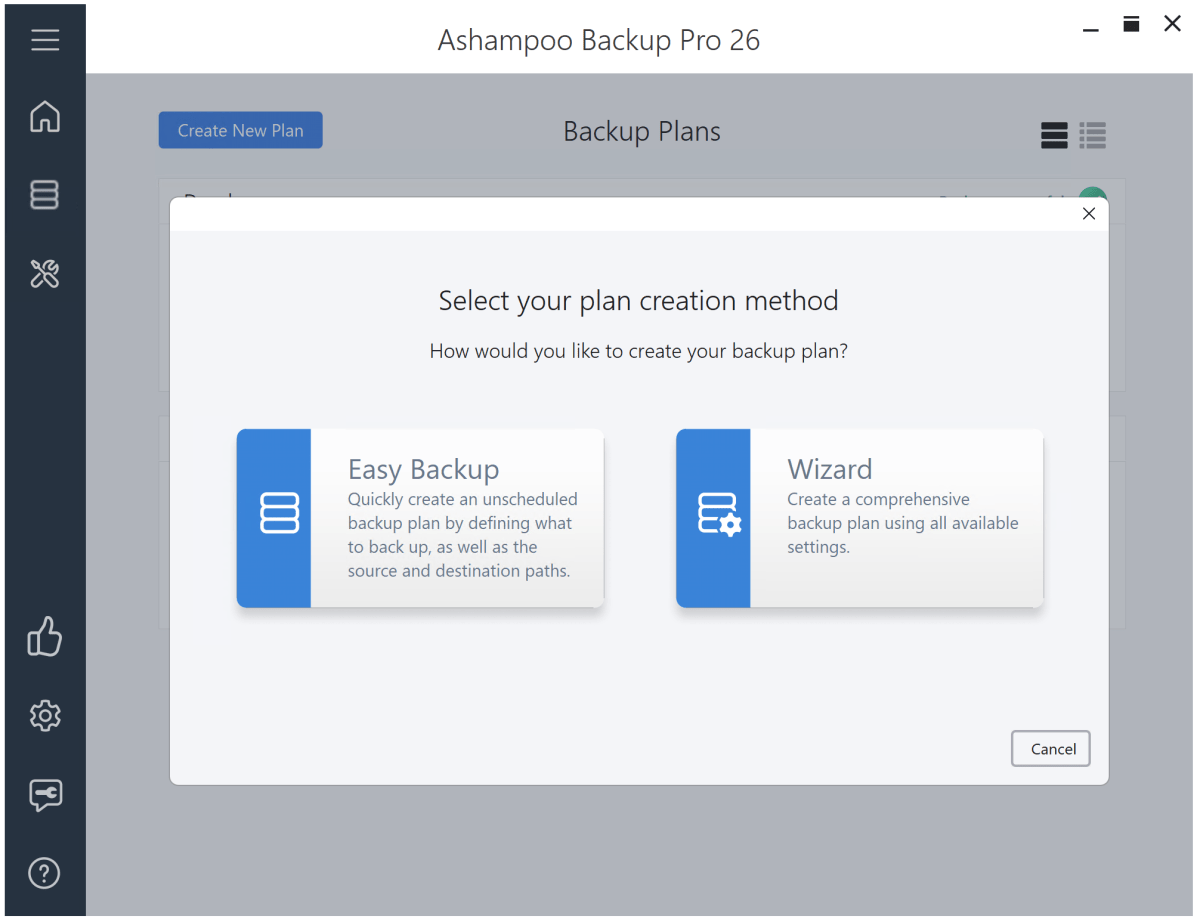Switch to the large list view
This screenshot has width=1200, height=922.
1054,135
